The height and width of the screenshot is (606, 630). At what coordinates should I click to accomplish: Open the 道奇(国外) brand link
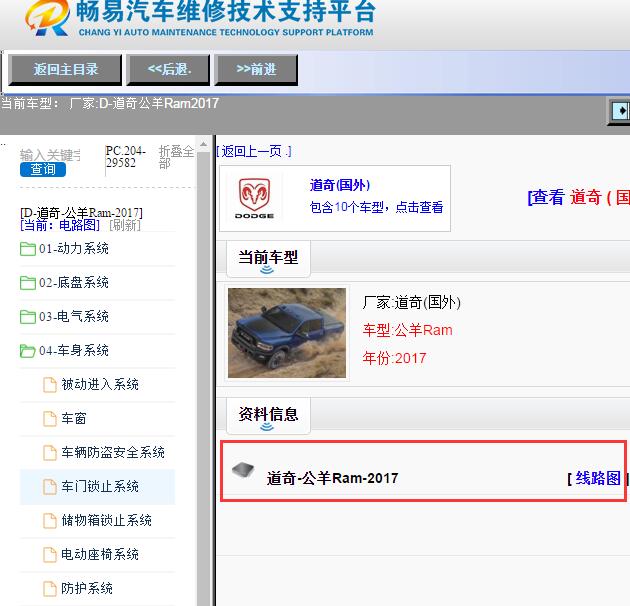(340, 185)
